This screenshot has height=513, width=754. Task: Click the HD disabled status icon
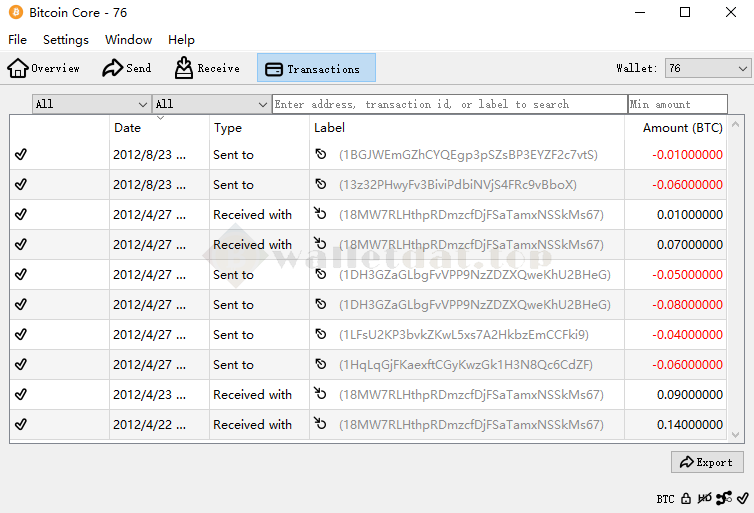[x=704, y=498]
